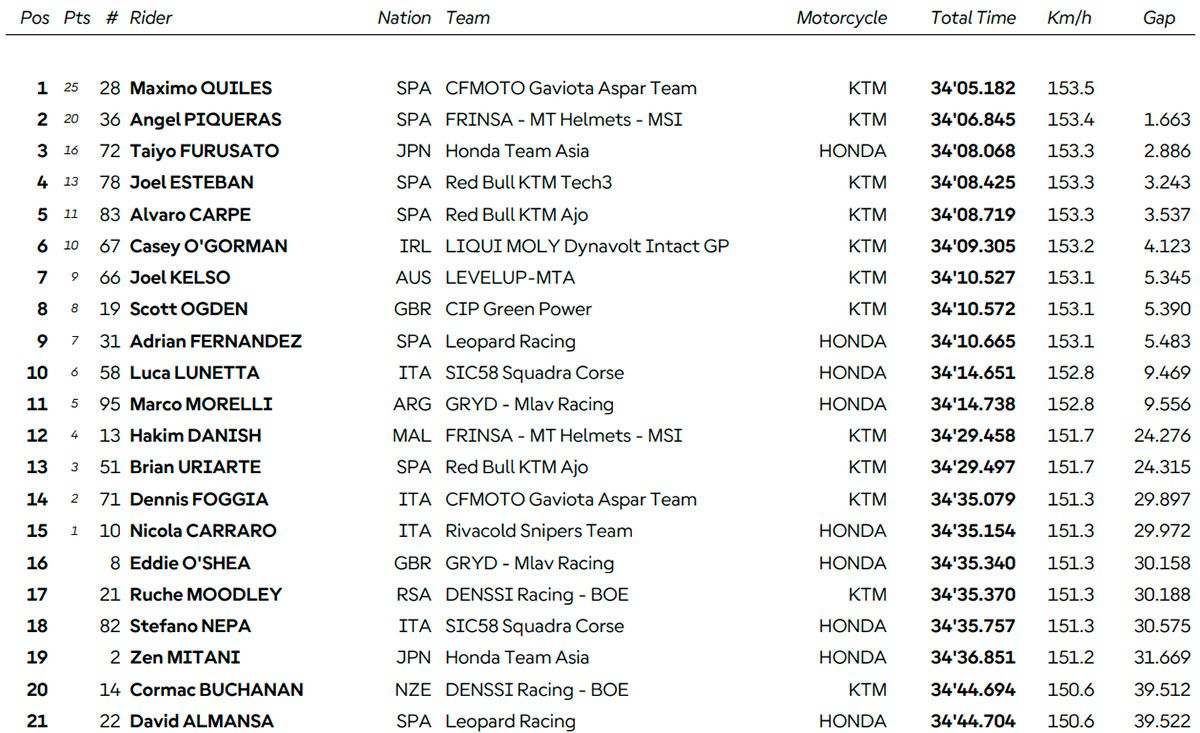Click the Red Bull KTM Tech3 team
The height and width of the screenshot is (733, 1200).
(528, 183)
